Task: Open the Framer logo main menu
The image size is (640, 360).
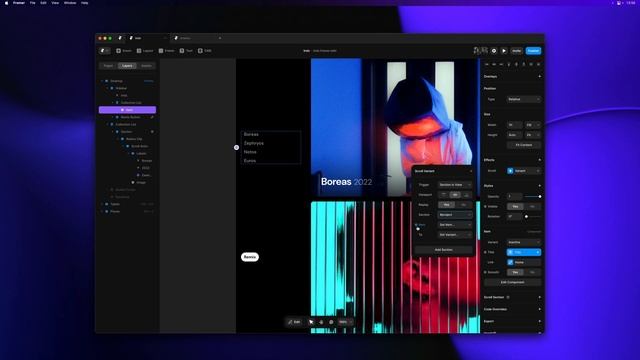Action: coord(104,51)
